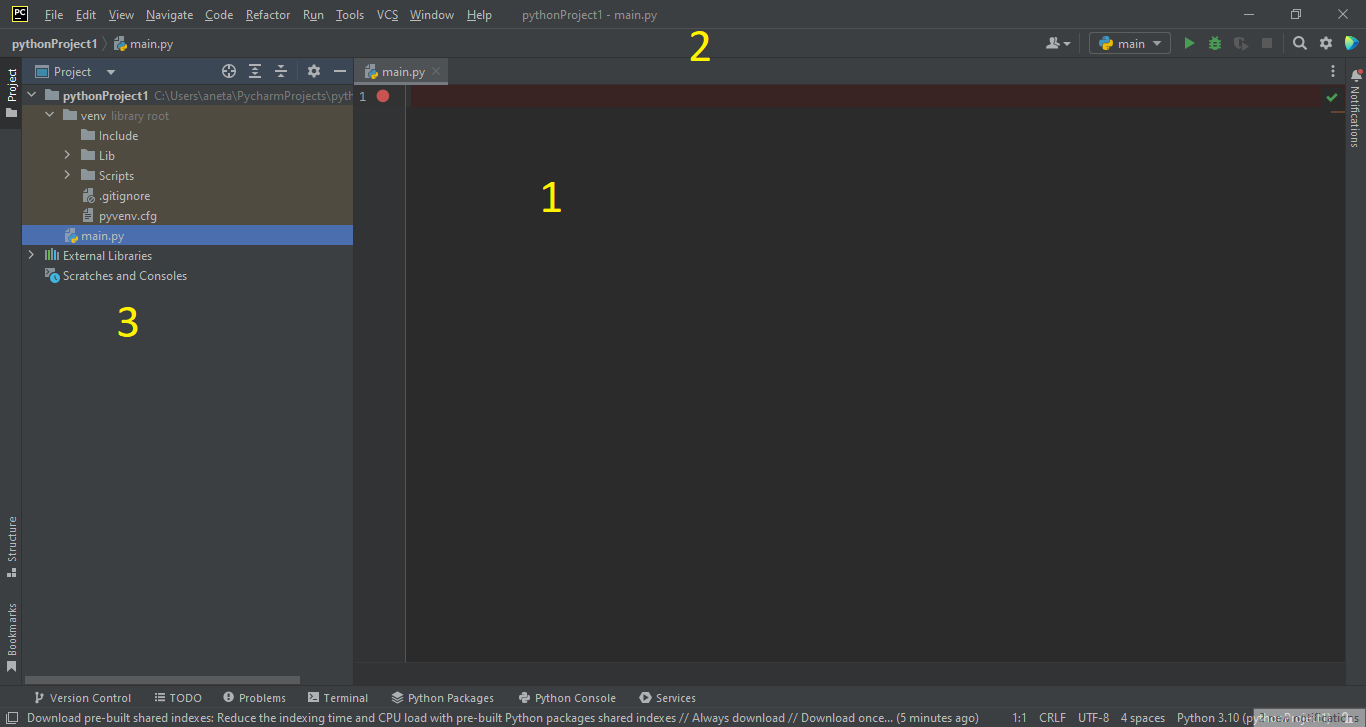
Task: Toggle breakpoint on line 1
Action: click(383, 96)
